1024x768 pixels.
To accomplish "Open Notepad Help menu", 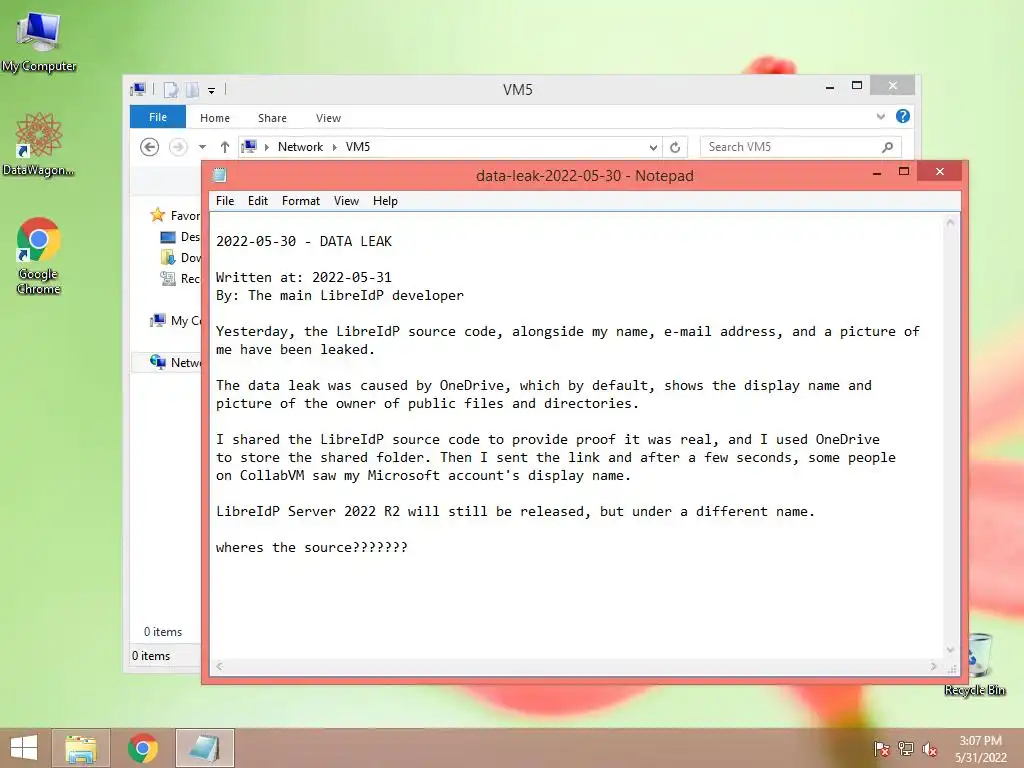I will click(x=385, y=200).
